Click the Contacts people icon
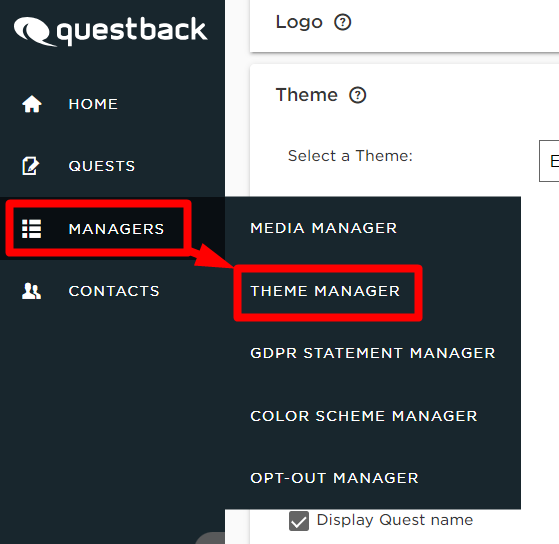Image resolution: width=559 pixels, height=544 pixels. pos(31,291)
